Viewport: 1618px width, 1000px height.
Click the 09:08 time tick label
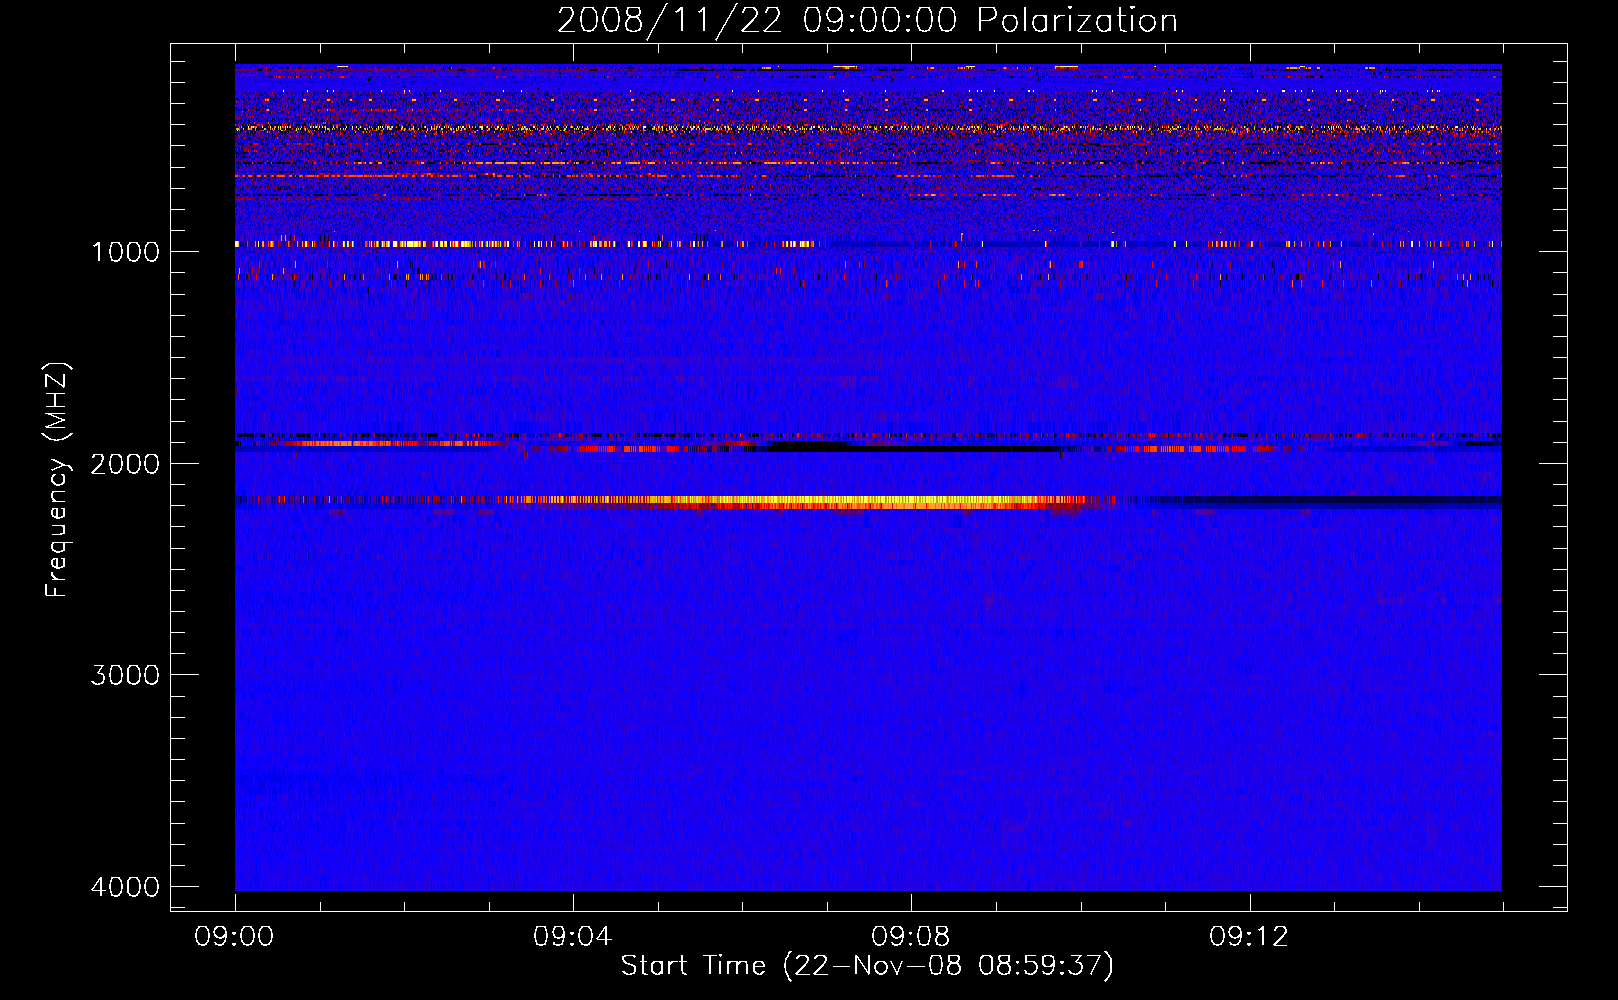click(910, 937)
